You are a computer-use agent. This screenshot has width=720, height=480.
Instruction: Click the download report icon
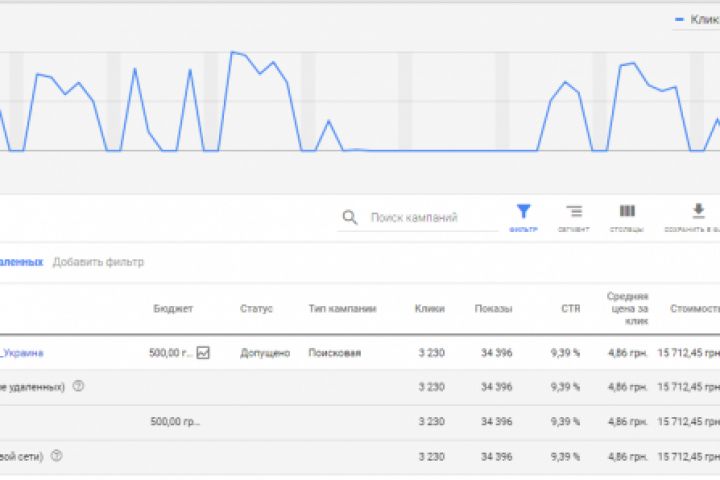pyautogui.click(x=698, y=211)
